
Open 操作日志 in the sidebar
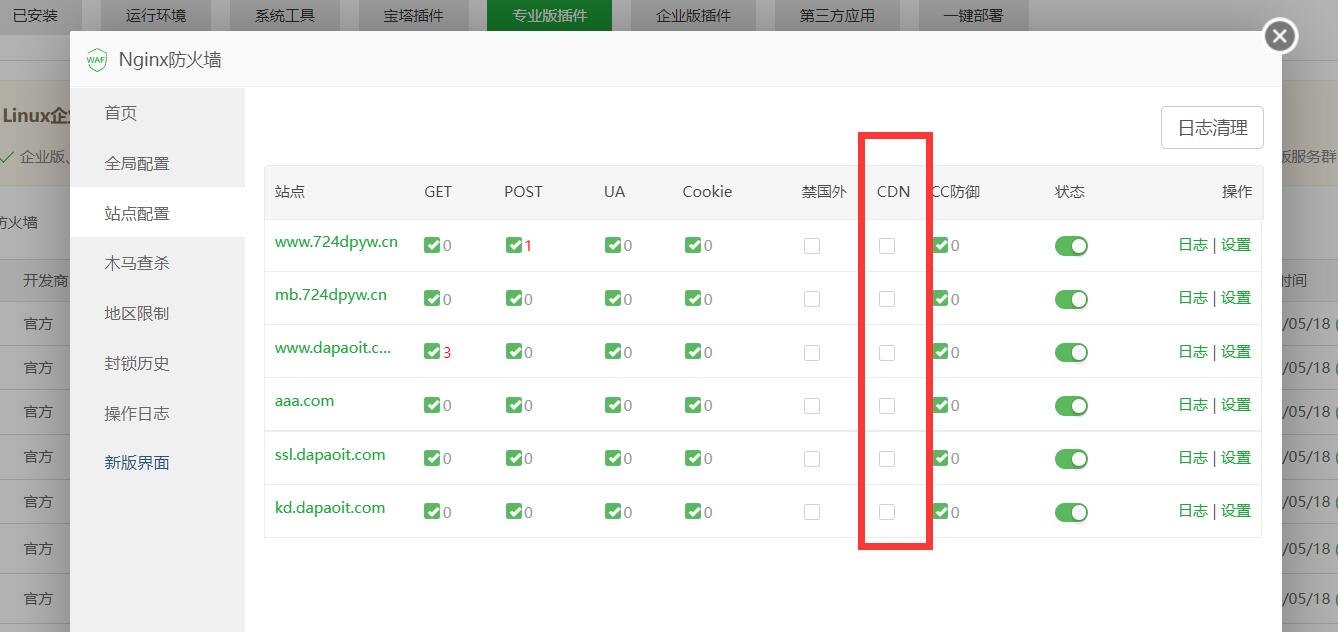click(137, 413)
